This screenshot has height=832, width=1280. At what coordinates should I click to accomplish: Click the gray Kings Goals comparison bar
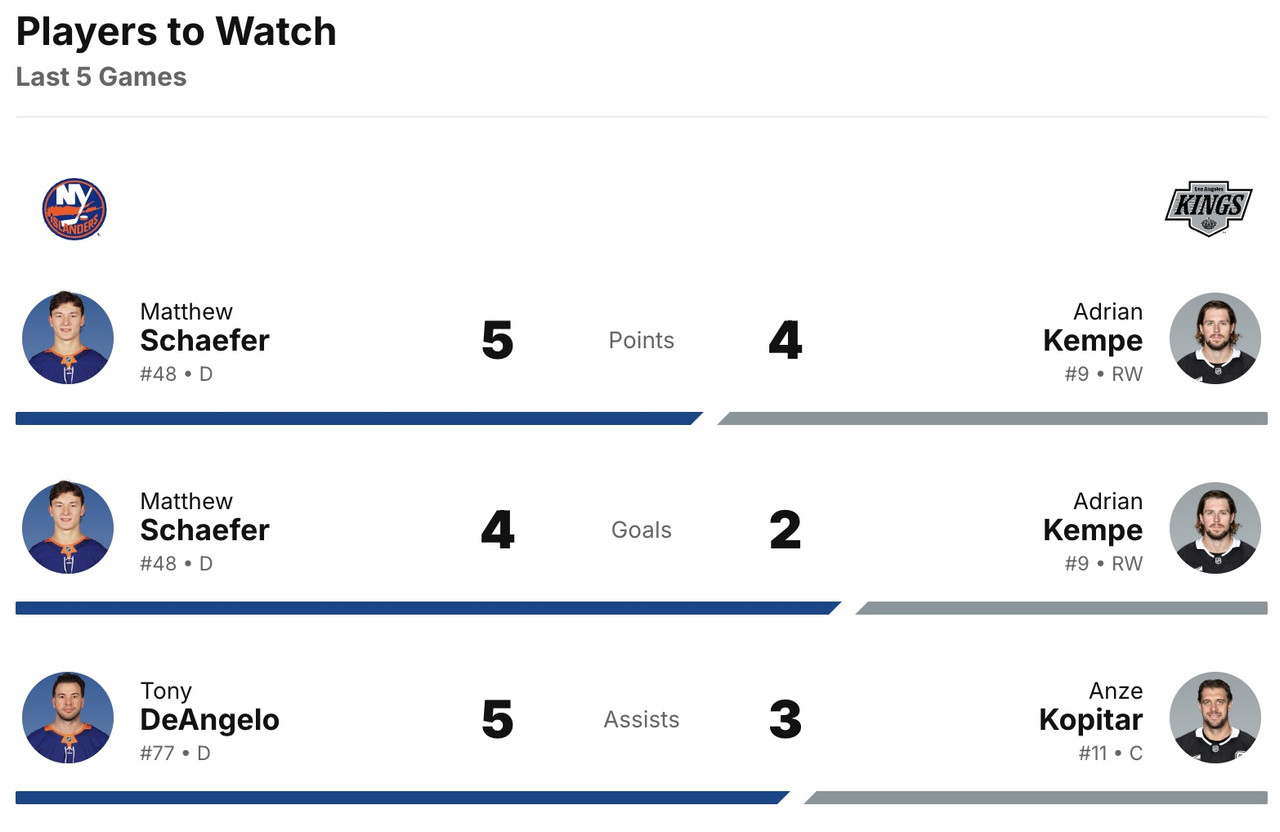point(1062,608)
